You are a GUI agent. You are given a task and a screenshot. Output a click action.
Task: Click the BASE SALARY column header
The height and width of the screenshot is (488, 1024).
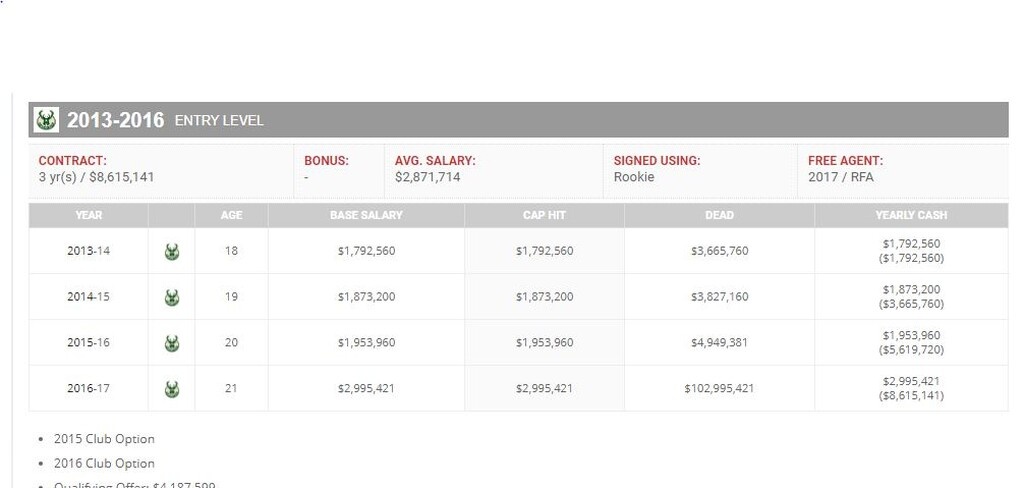366,215
